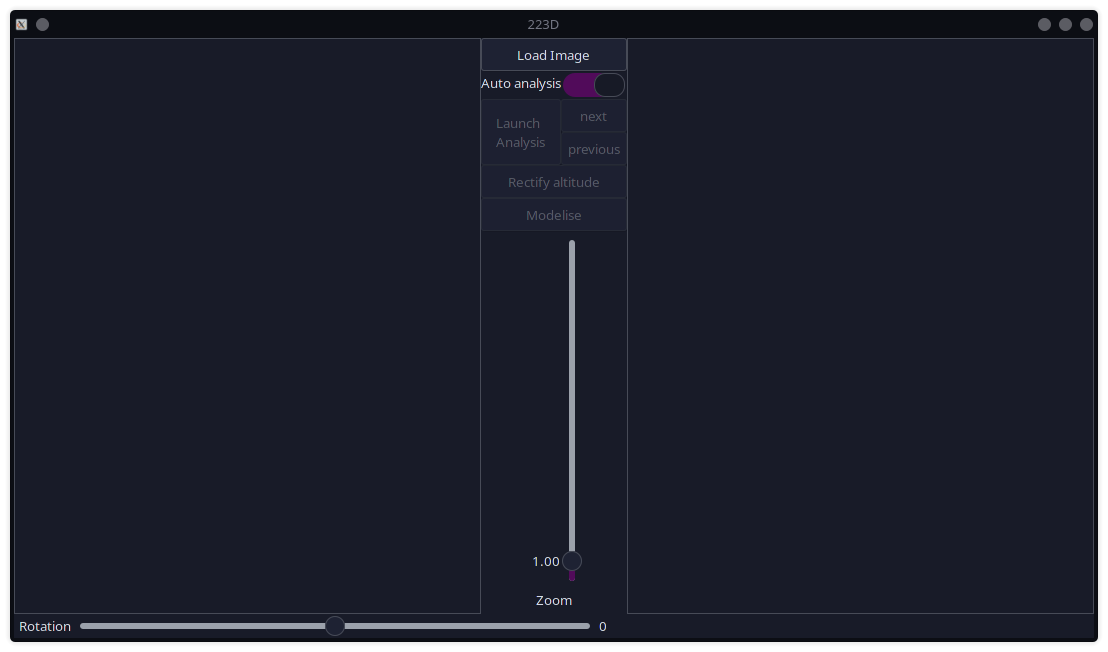Viewport: 1108px width, 652px height.
Task: Maximize the 223D window
Action: [x=1065, y=24]
